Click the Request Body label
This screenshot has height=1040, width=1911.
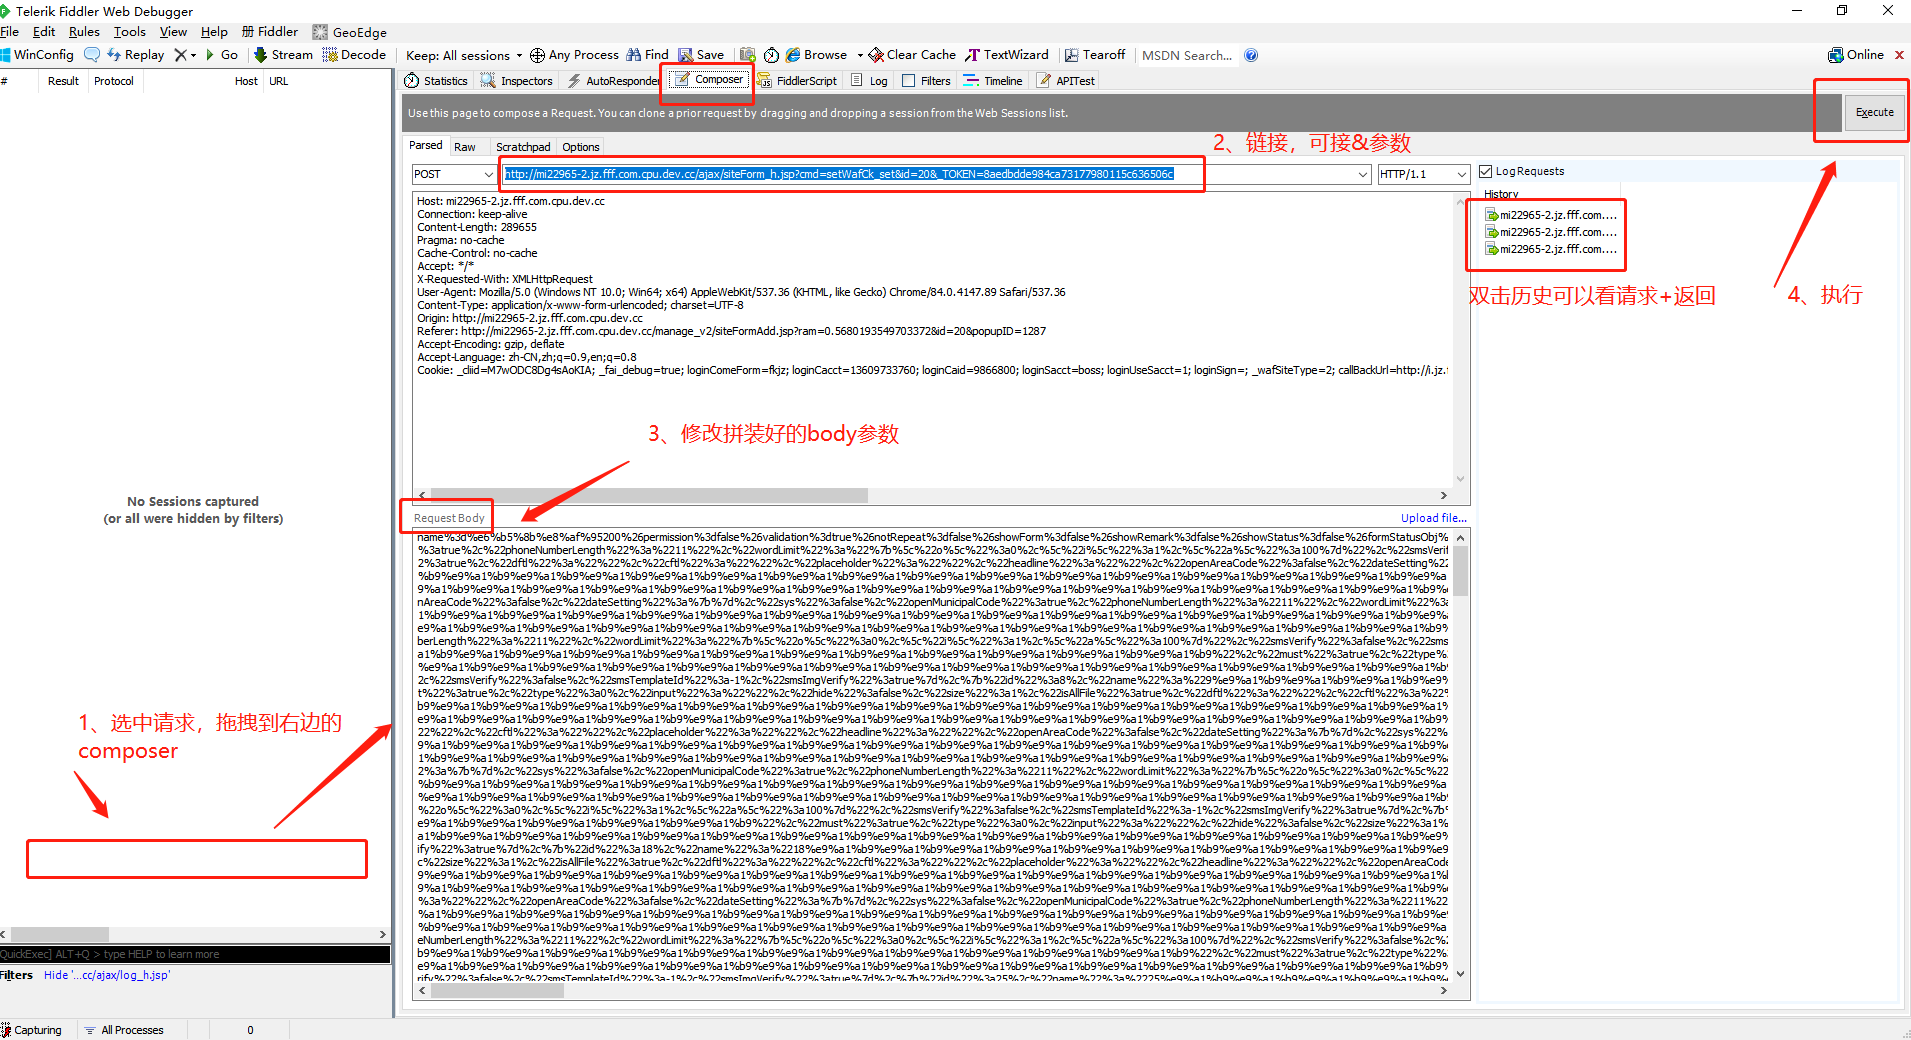tap(449, 518)
